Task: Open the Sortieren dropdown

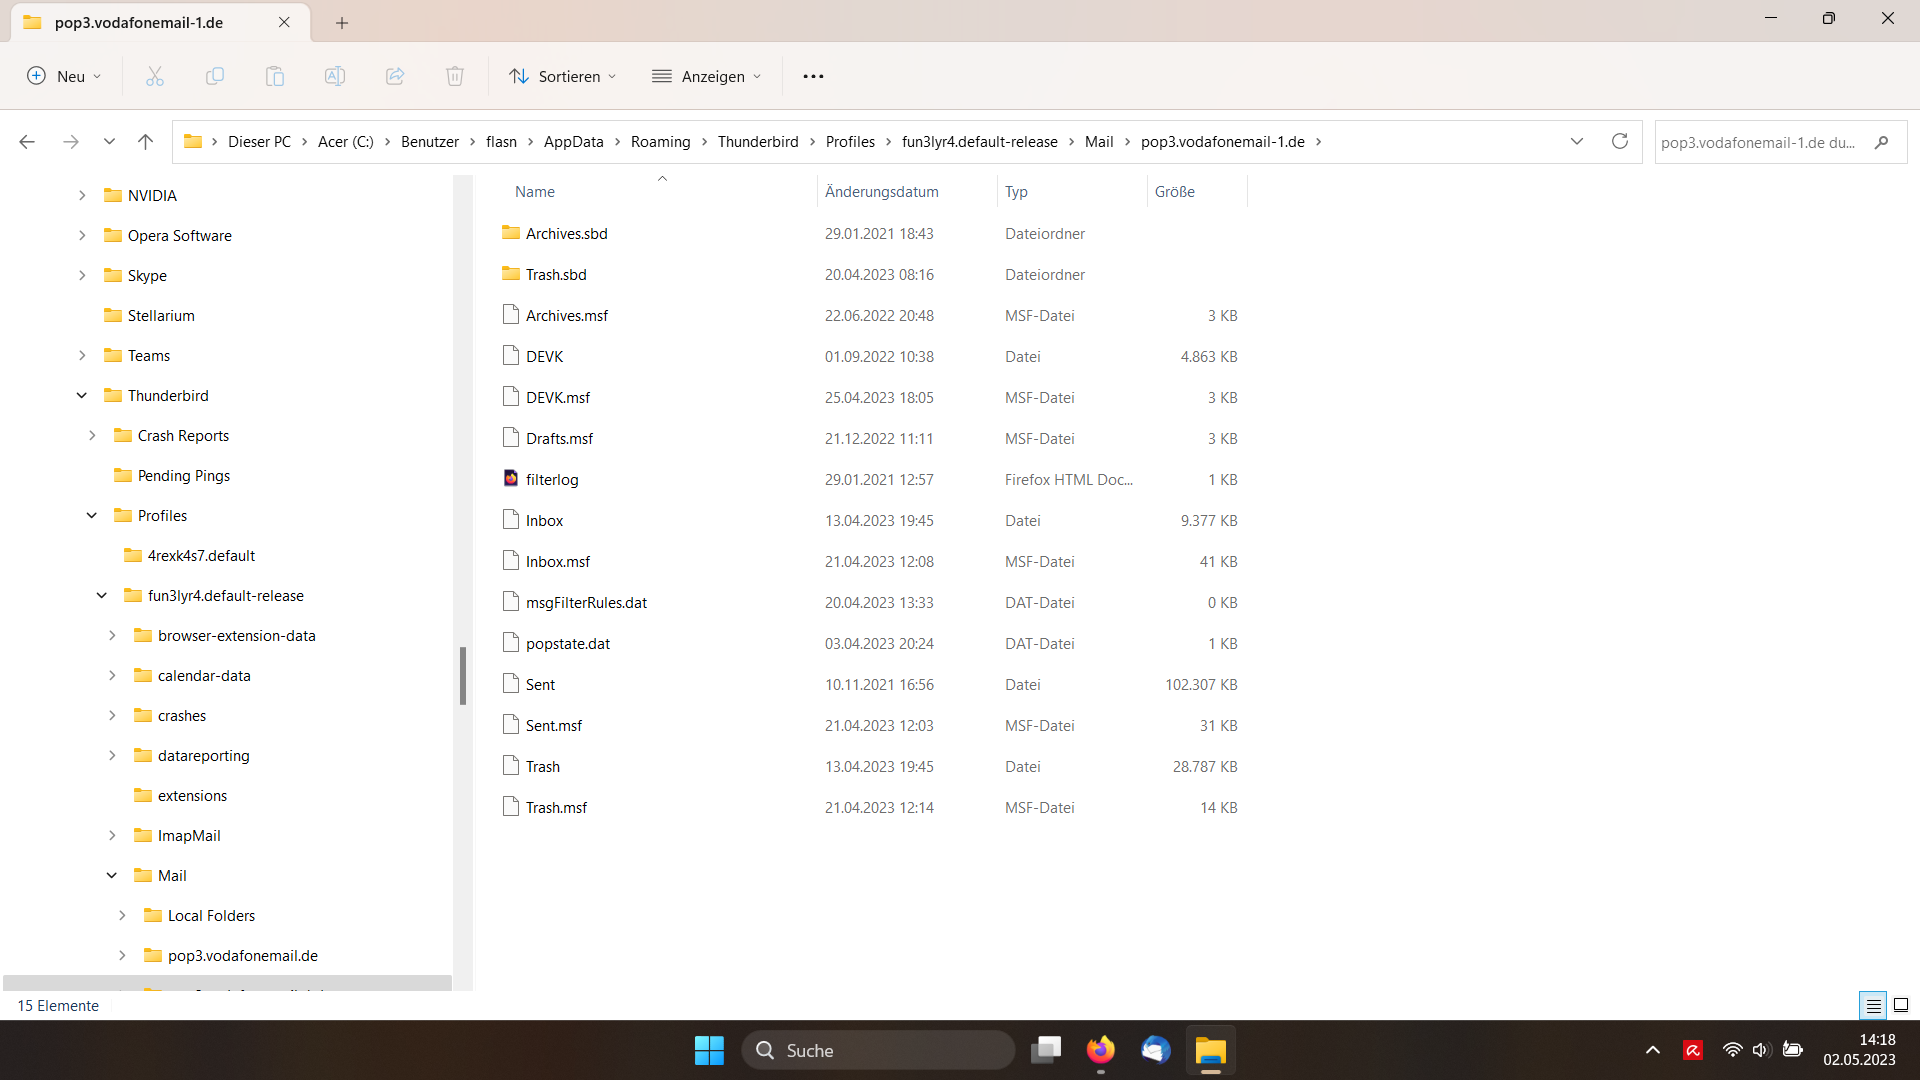Action: click(x=563, y=76)
